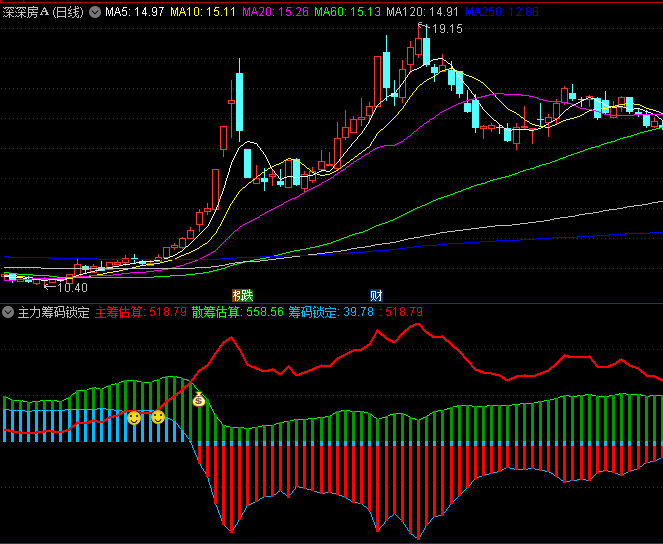663x544 pixels.
Task: Click the 19.15 high price label
Action: 442,29
